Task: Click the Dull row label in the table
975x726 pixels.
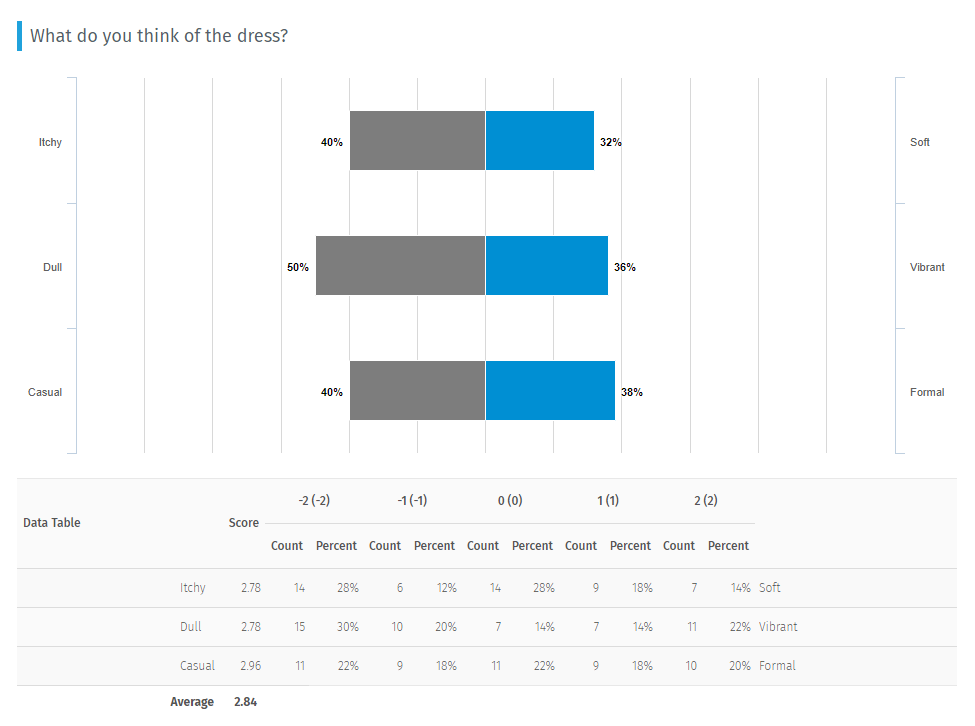Action: (x=192, y=627)
